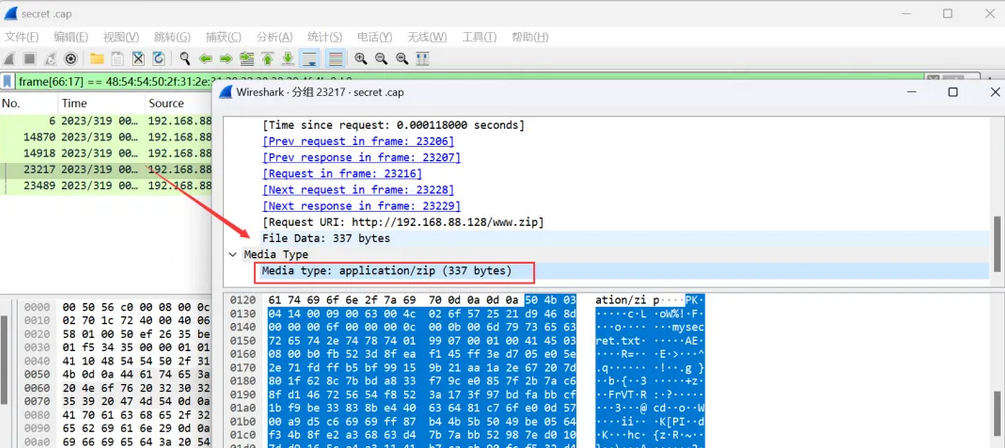Open the 跳转(G) menu
The height and width of the screenshot is (448, 1005).
point(172,37)
